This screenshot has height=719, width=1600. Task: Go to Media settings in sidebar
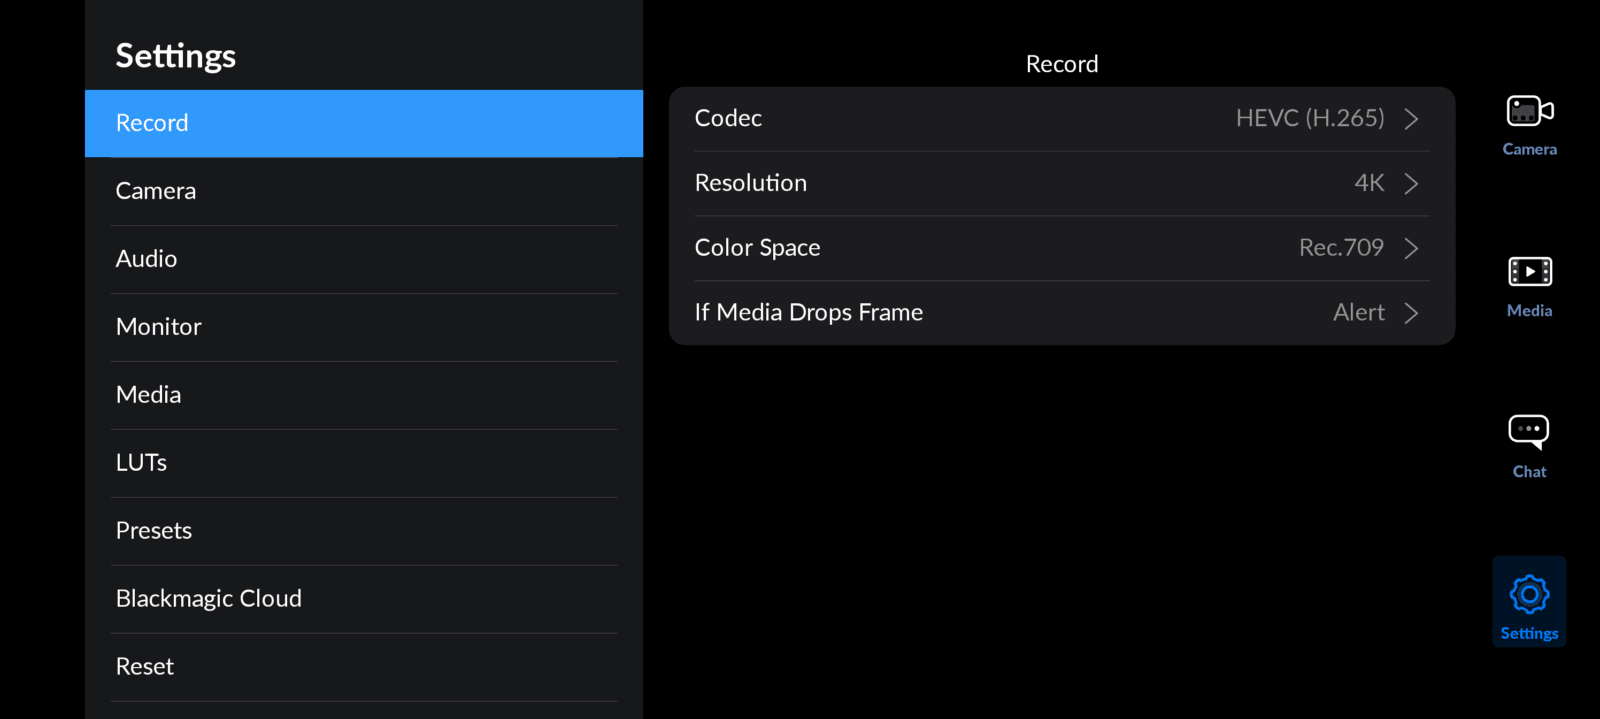tap(363, 395)
